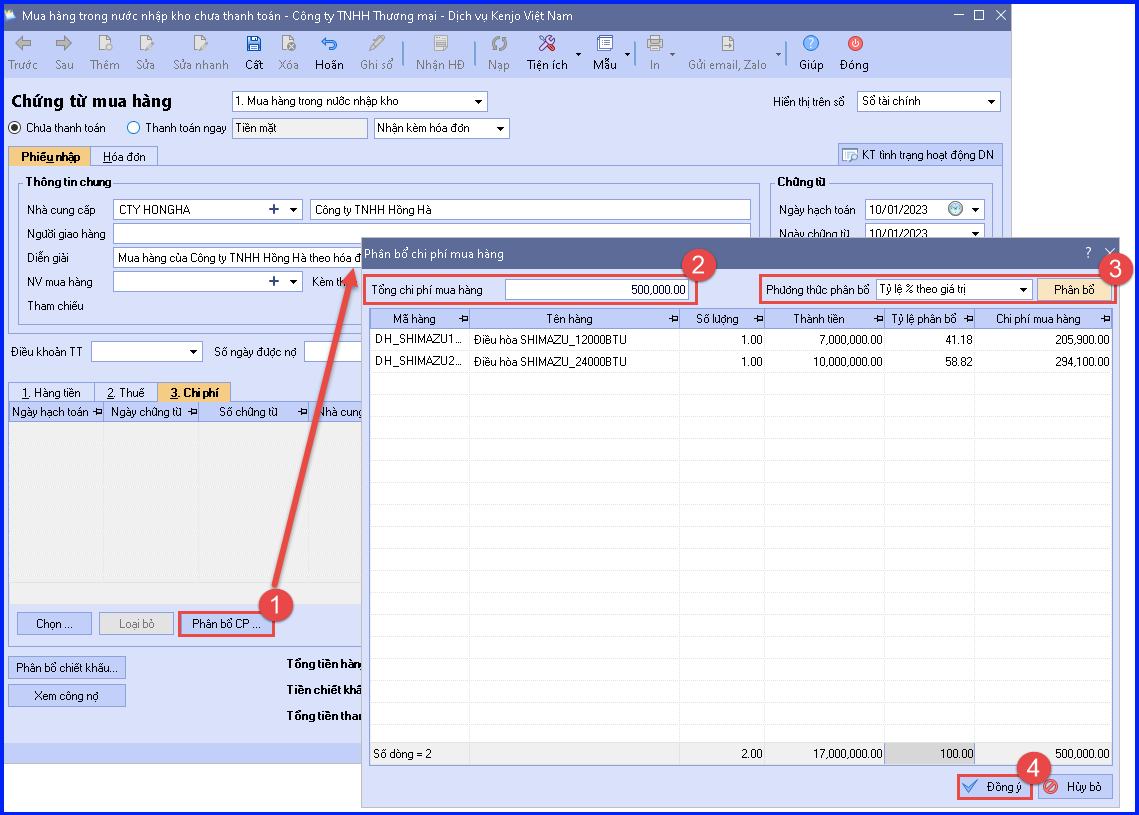Viewport: 1139px width, 815px height.
Task: Click the plus icon beside Nhà cung cấp
Action: tap(274, 209)
